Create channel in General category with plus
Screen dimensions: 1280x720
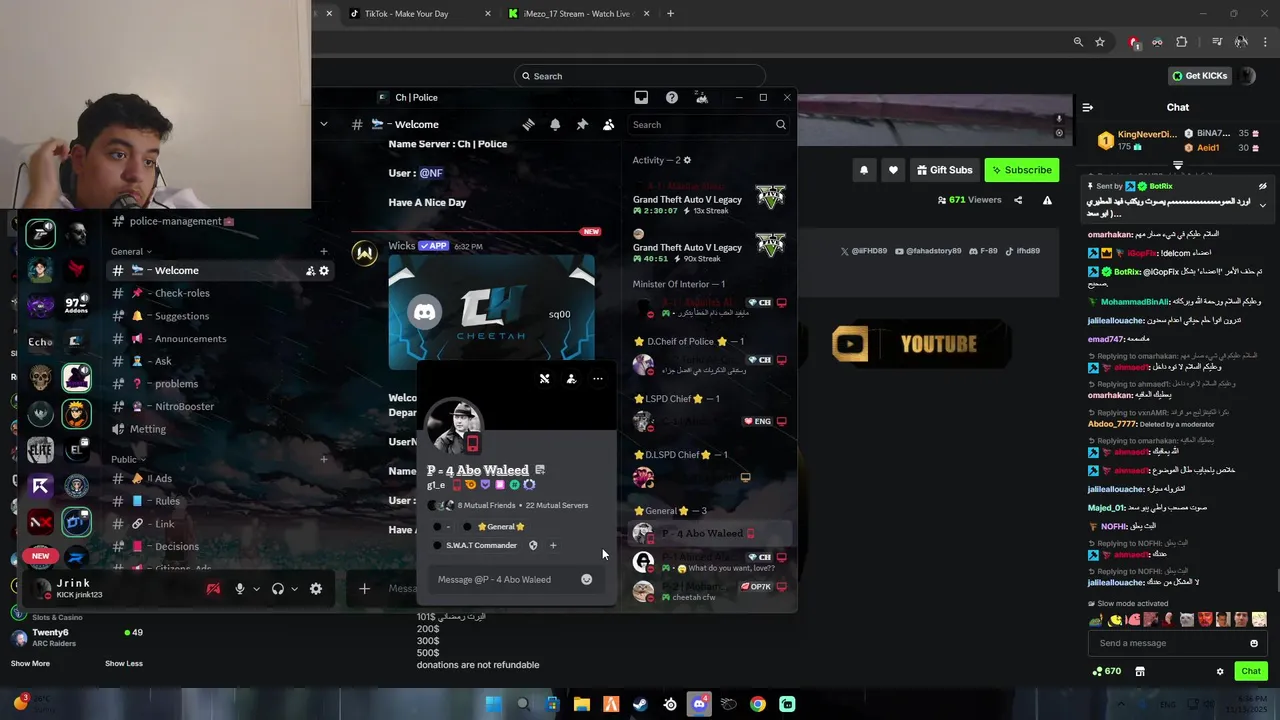point(323,251)
